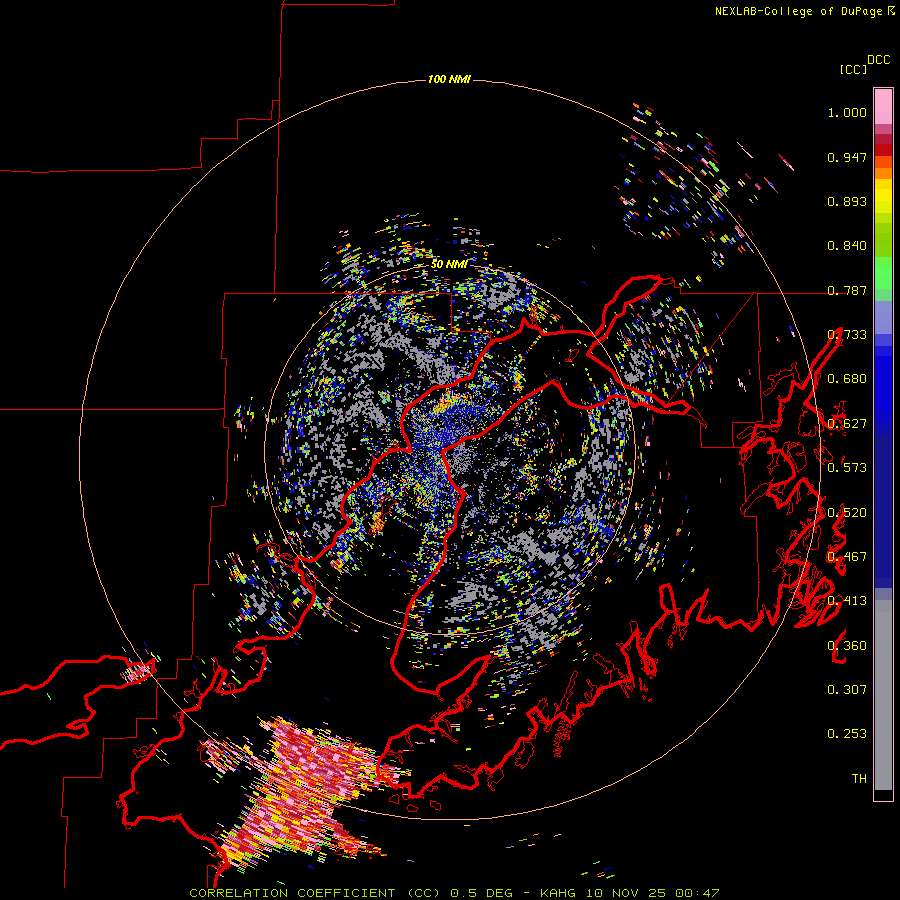The width and height of the screenshot is (900, 900).
Task: Click the 0.627 scale value
Action: pyautogui.click(x=847, y=424)
